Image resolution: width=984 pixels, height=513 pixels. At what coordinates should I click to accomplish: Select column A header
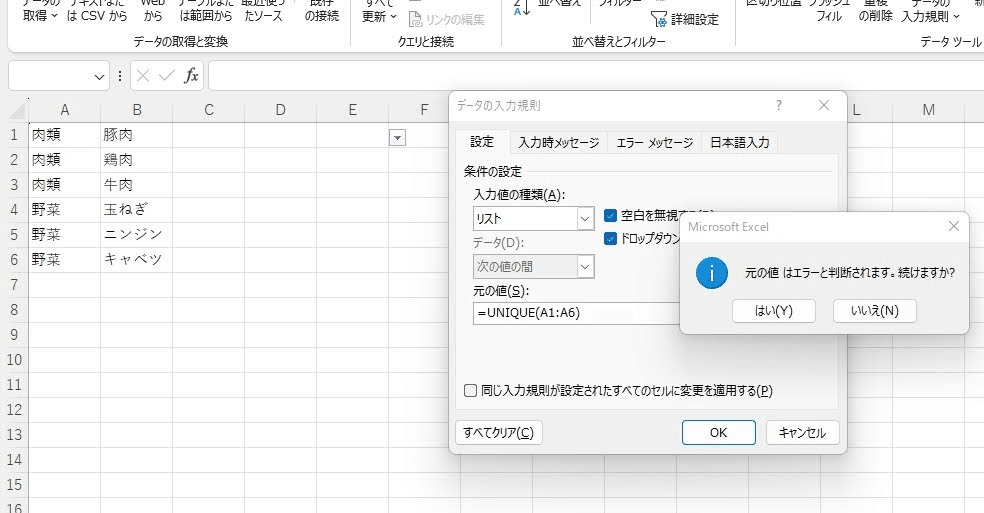point(65,110)
